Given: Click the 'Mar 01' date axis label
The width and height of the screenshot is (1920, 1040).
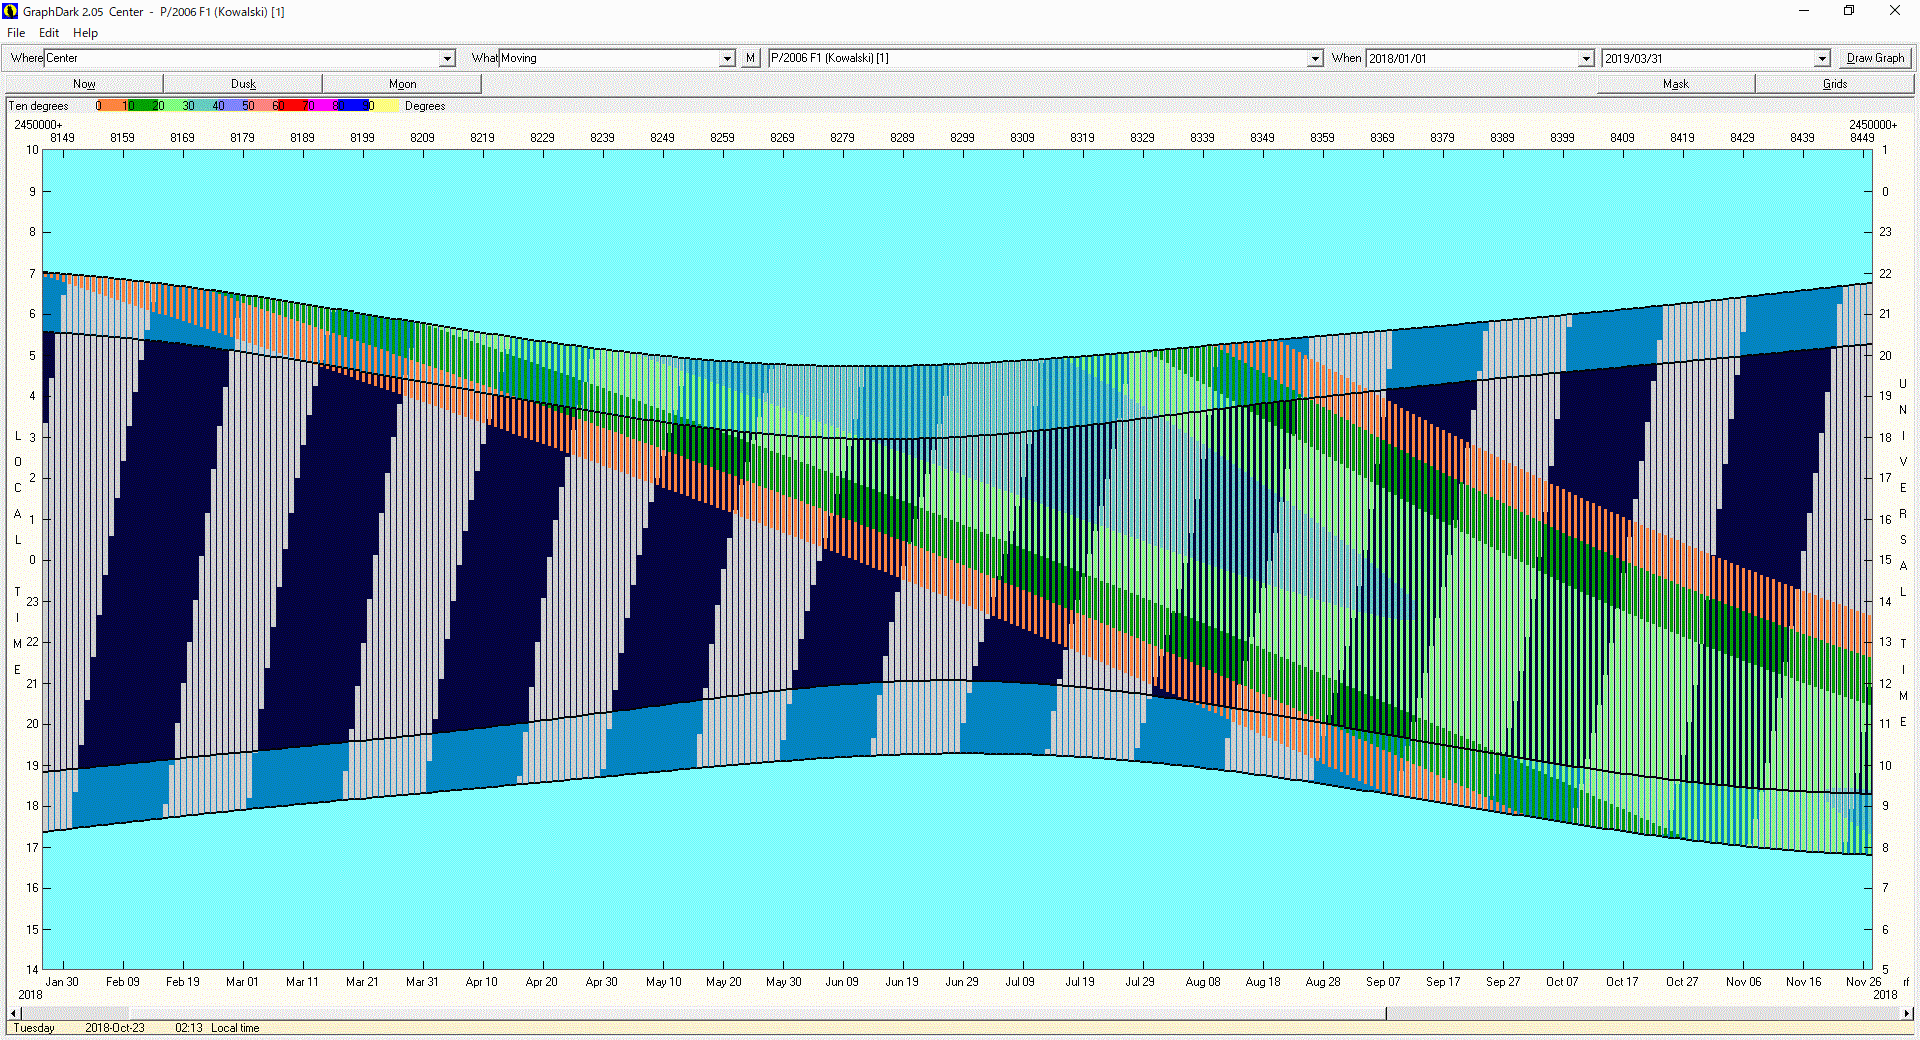Looking at the screenshot, I should click(242, 982).
